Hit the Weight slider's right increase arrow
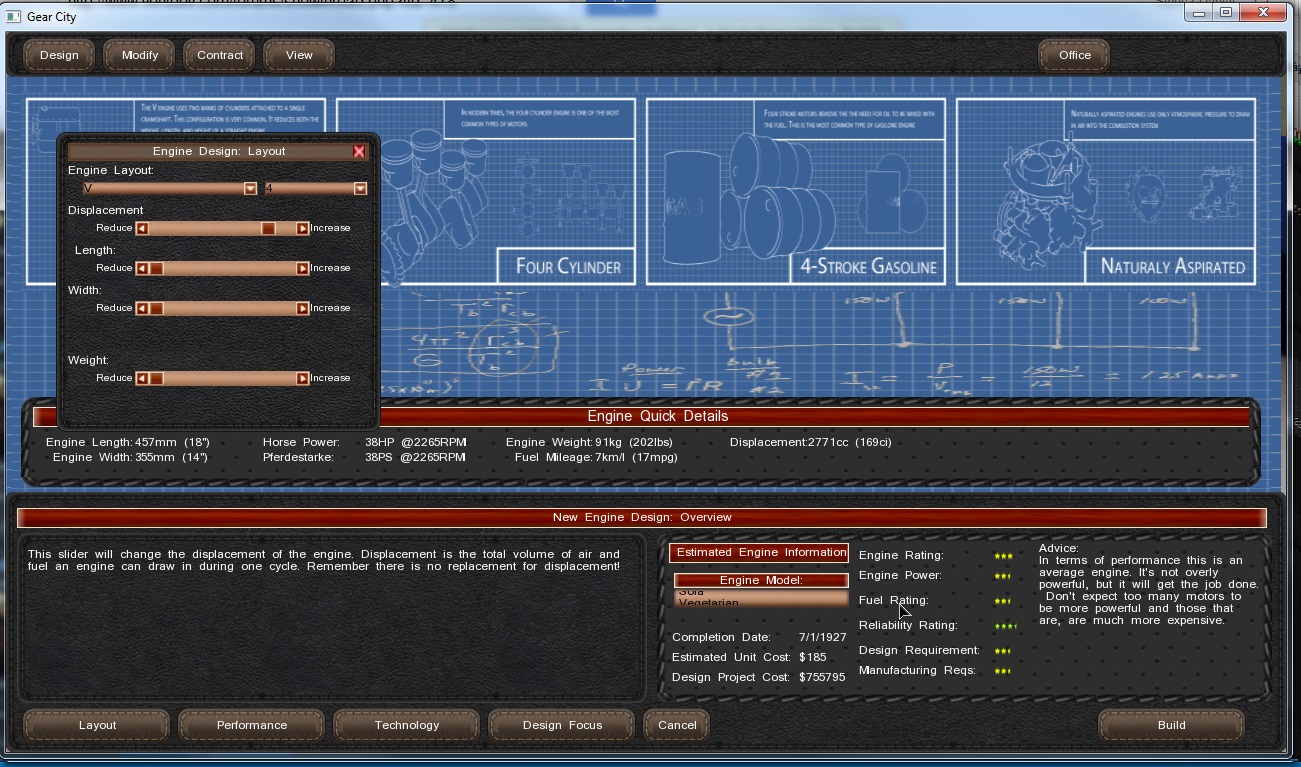This screenshot has height=767, width=1301. (302, 378)
